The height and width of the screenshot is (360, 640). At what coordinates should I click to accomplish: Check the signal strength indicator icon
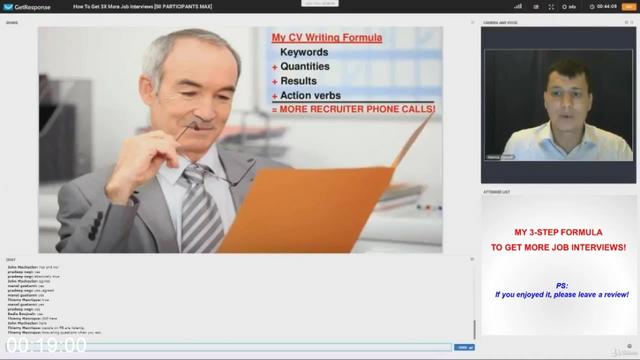click(x=518, y=7)
